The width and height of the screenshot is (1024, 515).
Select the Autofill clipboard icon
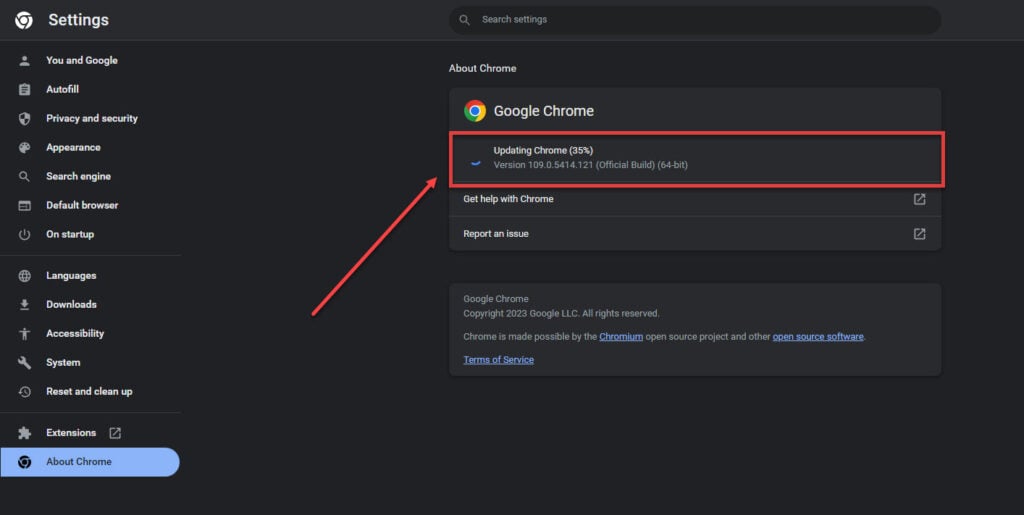(24, 89)
